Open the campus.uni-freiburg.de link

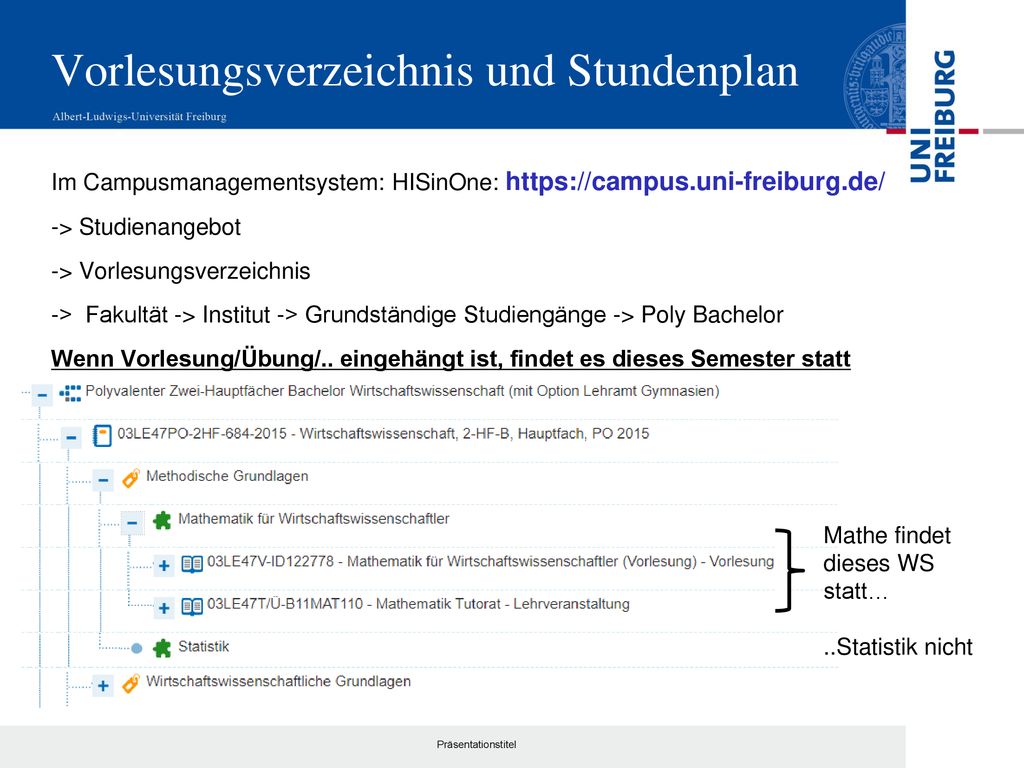[695, 182]
